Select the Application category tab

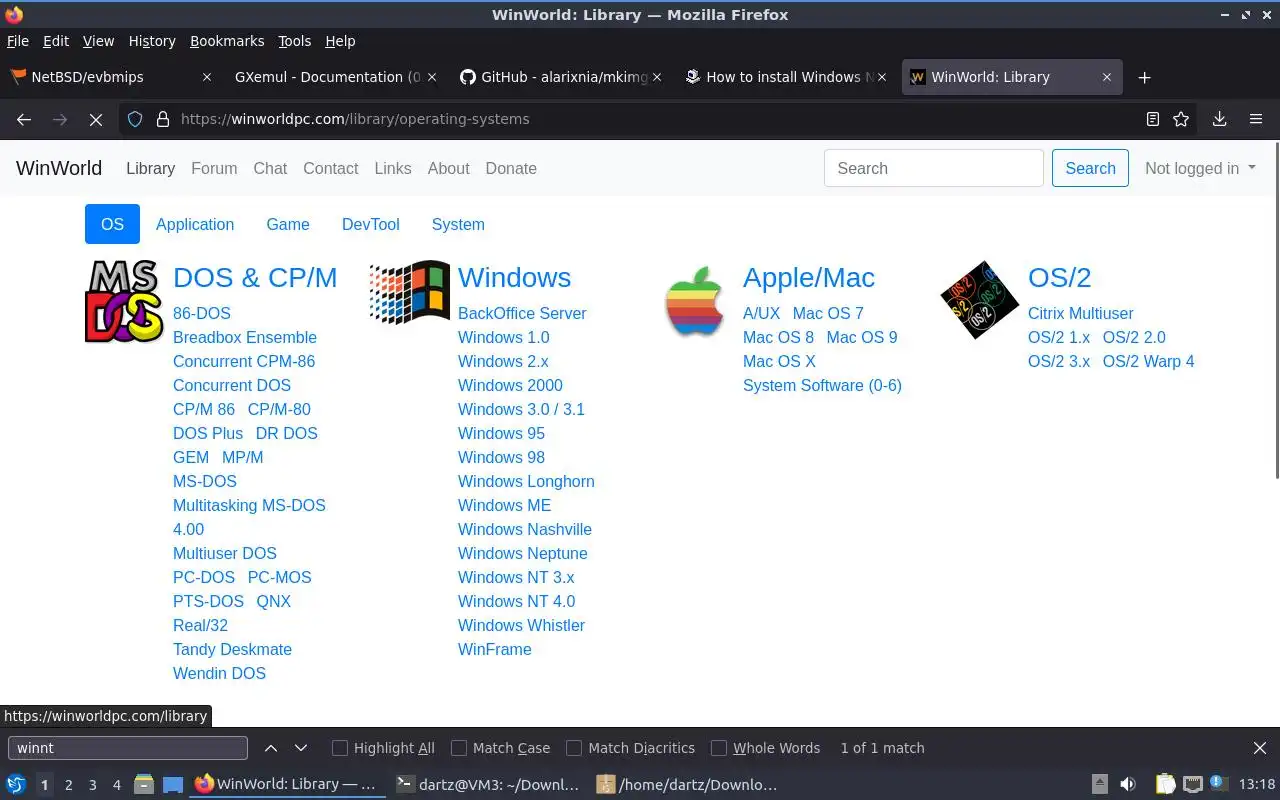coord(195,224)
